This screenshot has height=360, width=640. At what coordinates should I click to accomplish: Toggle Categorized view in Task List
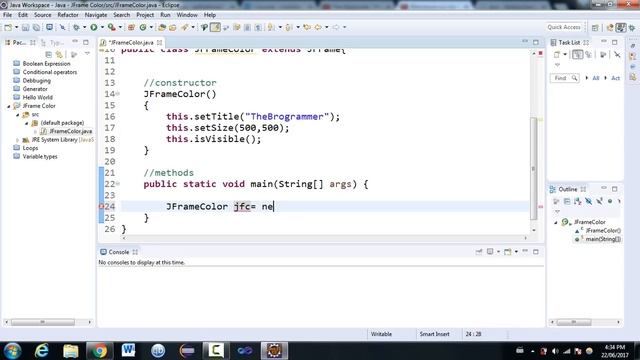[x=577, y=55]
